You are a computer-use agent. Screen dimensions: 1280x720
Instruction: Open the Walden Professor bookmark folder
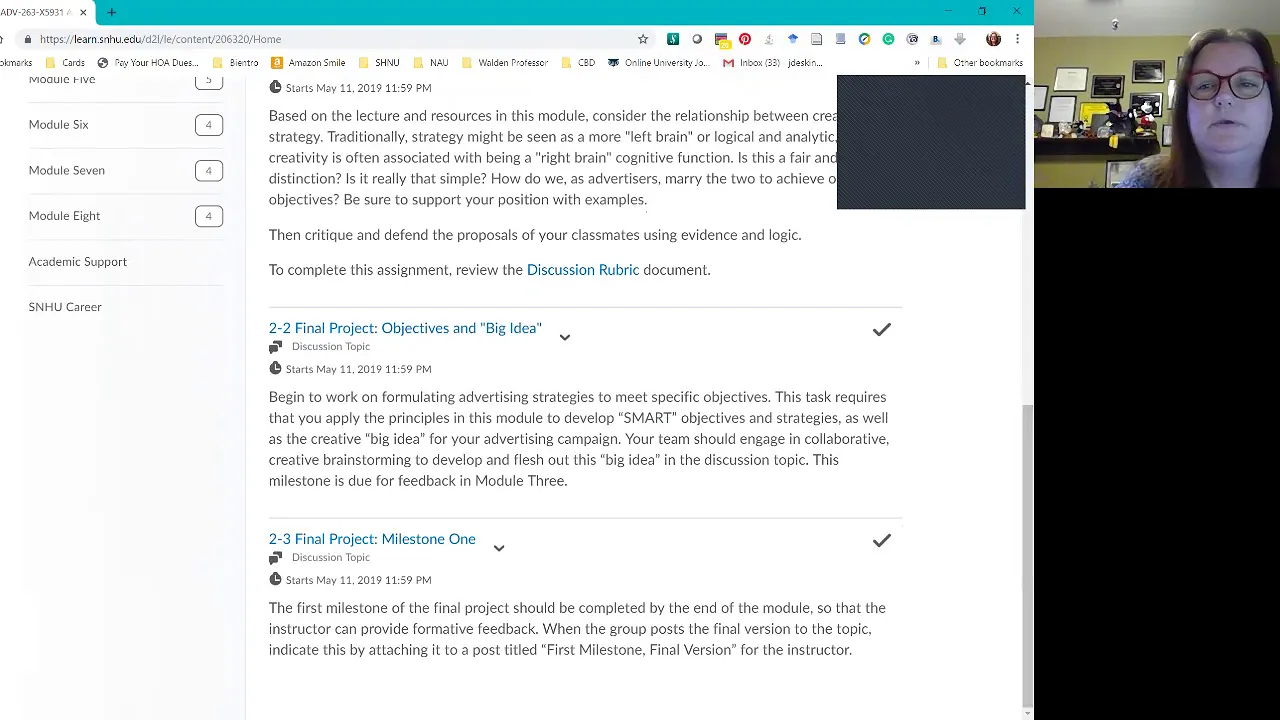pyautogui.click(x=504, y=63)
